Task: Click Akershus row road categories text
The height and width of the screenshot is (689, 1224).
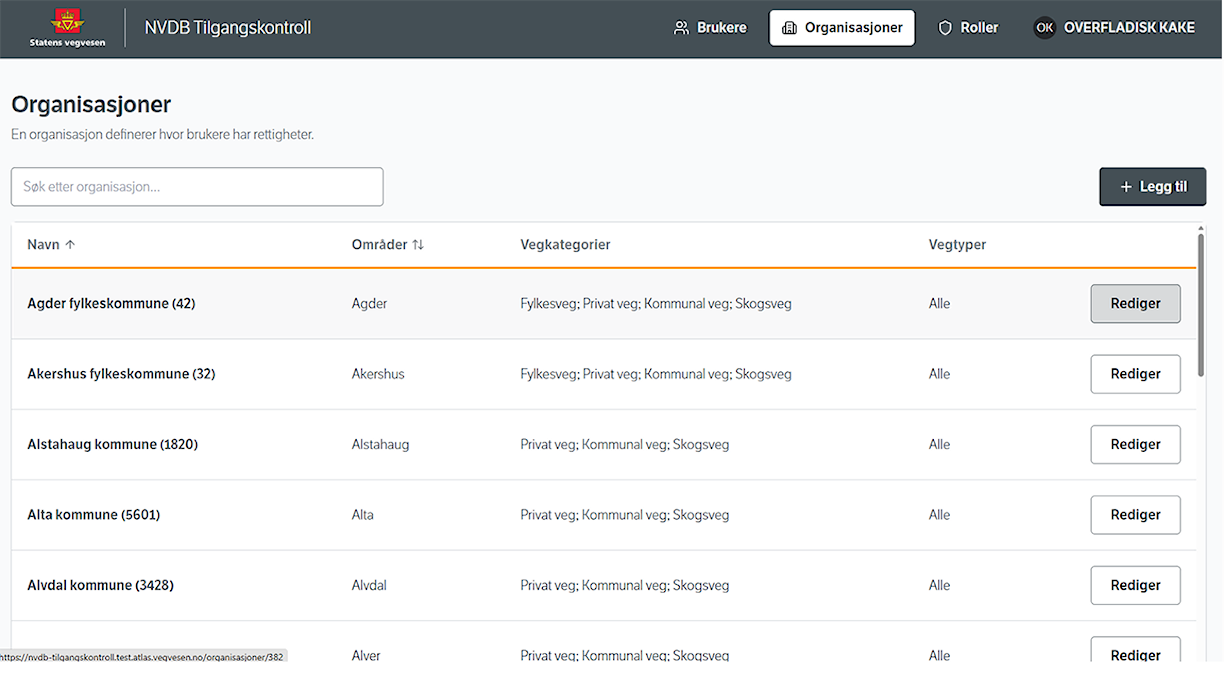Action: pyautogui.click(x=656, y=374)
